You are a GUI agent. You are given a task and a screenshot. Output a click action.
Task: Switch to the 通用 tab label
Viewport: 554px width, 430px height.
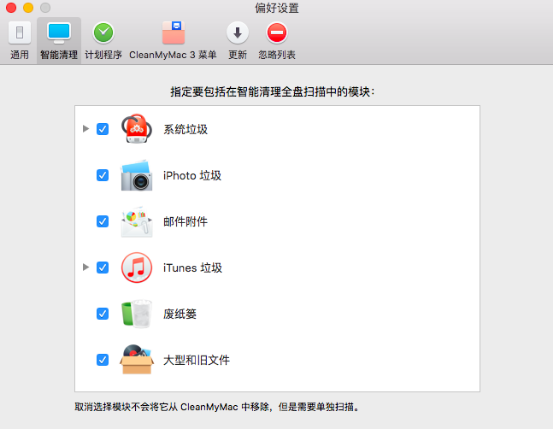19,55
